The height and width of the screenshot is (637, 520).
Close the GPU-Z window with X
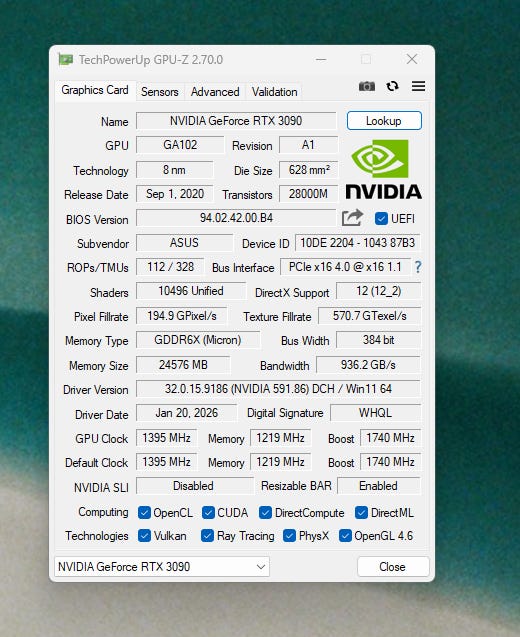click(412, 59)
